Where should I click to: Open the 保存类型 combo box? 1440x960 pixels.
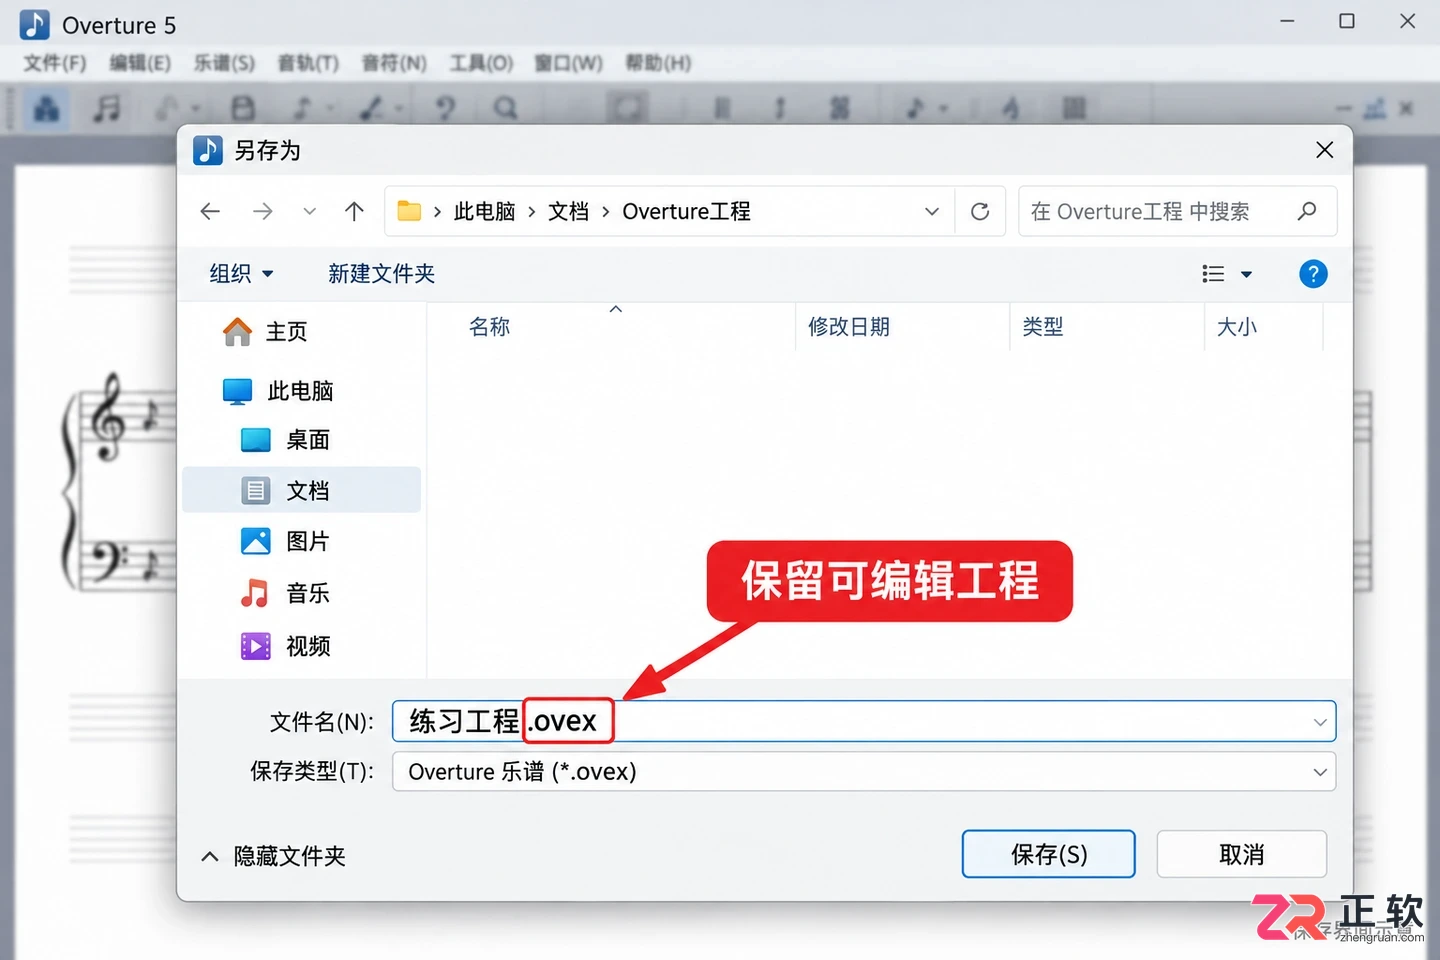click(x=864, y=772)
